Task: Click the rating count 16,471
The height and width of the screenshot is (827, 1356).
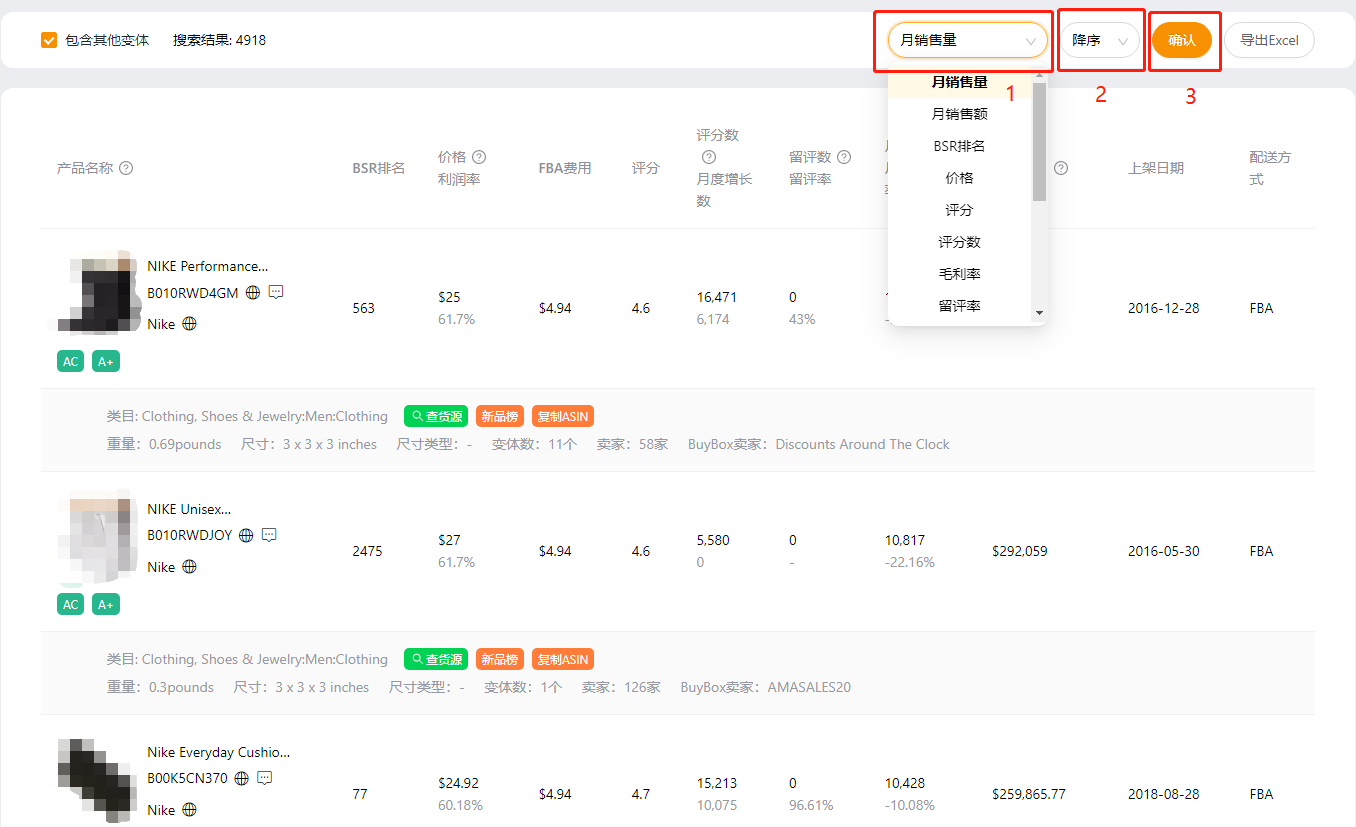Action: pos(717,297)
